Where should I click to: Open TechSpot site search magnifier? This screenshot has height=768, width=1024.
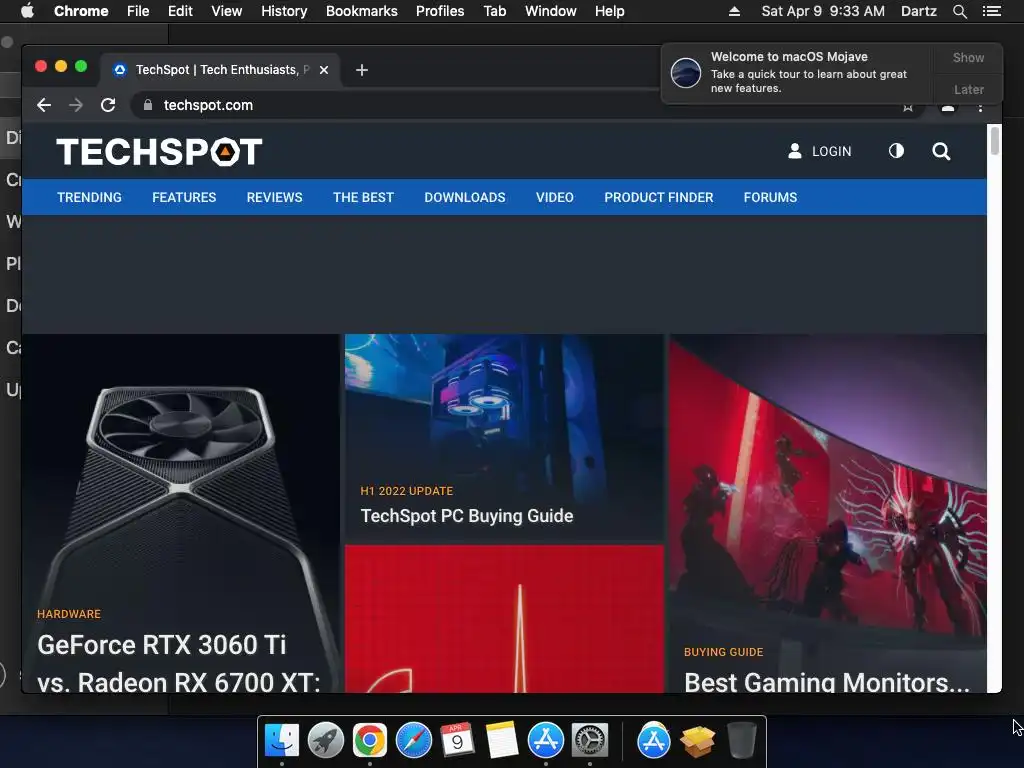941,152
